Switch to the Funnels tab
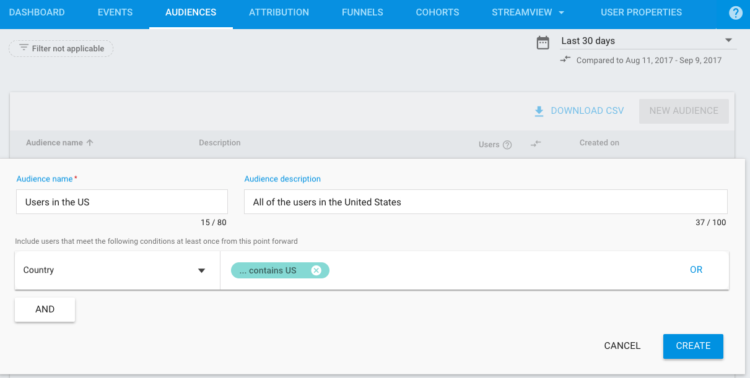The height and width of the screenshot is (378, 750). click(x=363, y=12)
